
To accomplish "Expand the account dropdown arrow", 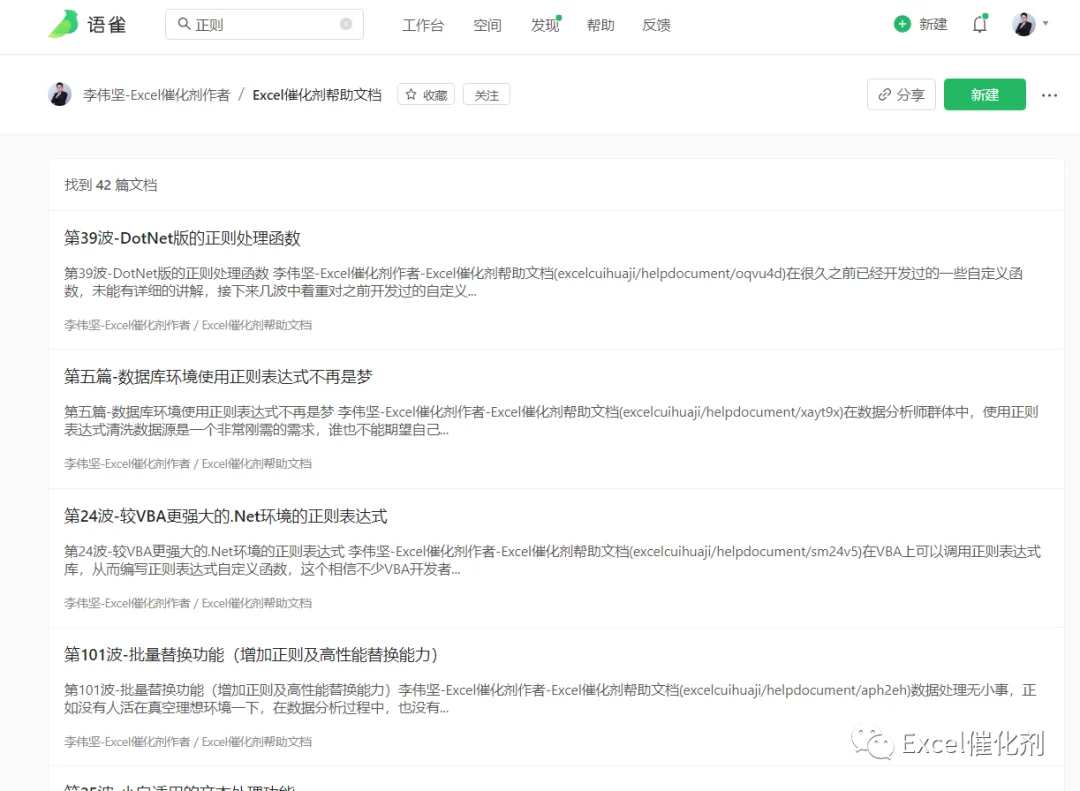I will (1046, 23).
